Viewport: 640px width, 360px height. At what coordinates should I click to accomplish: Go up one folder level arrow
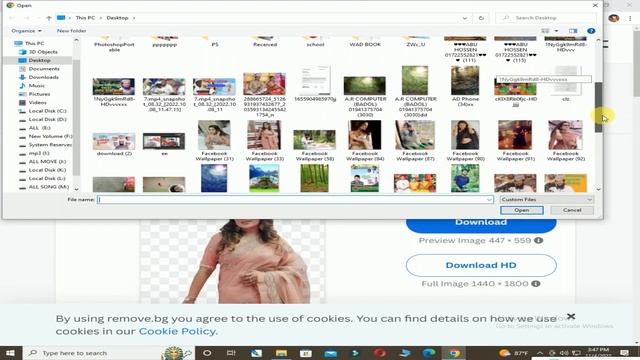coord(49,18)
